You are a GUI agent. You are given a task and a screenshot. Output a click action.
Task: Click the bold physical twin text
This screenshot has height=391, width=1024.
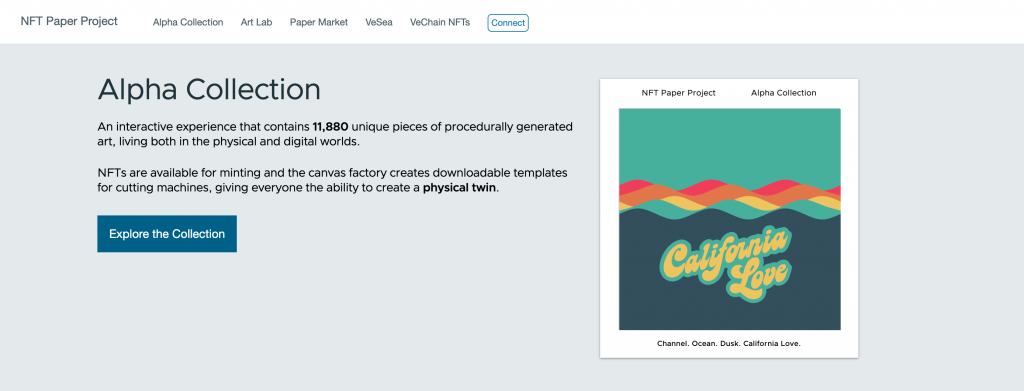(460, 189)
